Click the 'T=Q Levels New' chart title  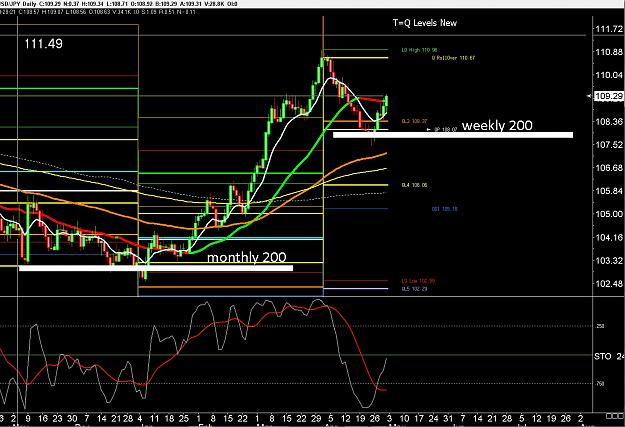(x=425, y=23)
